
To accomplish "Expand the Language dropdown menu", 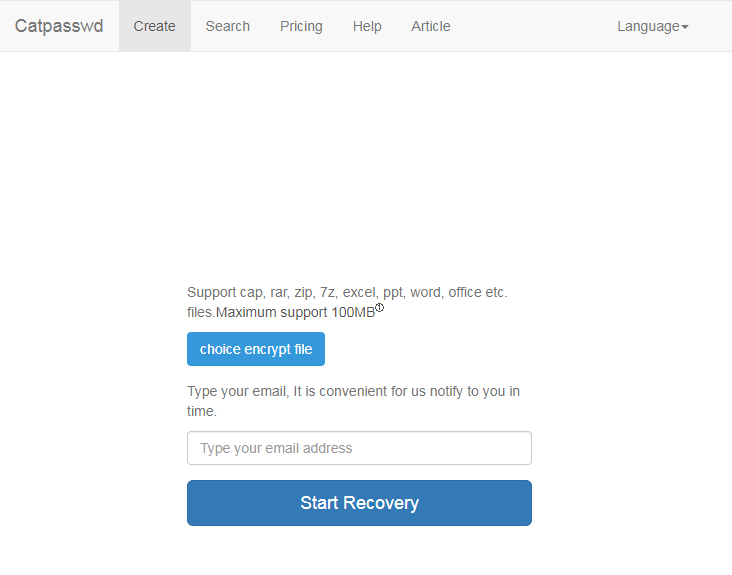I will click(652, 26).
